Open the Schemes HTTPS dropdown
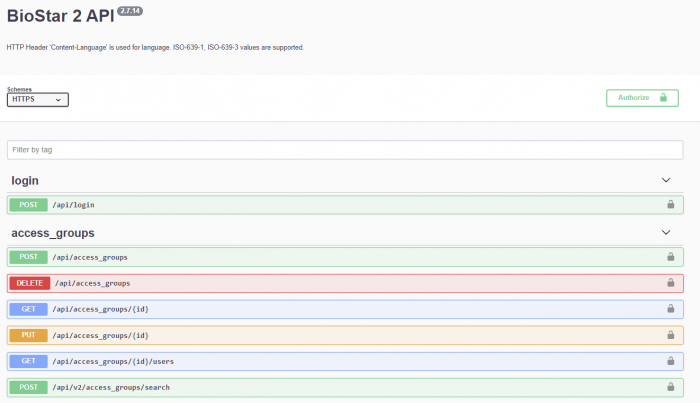The width and height of the screenshot is (700, 403). tap(37, 100)
